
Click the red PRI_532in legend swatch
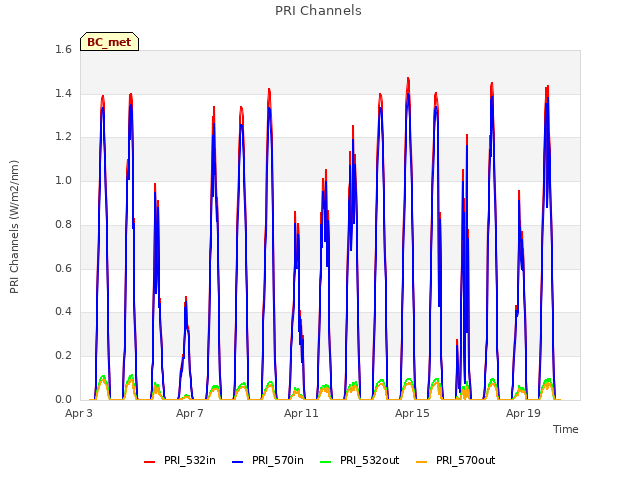(x=149, y=462)
